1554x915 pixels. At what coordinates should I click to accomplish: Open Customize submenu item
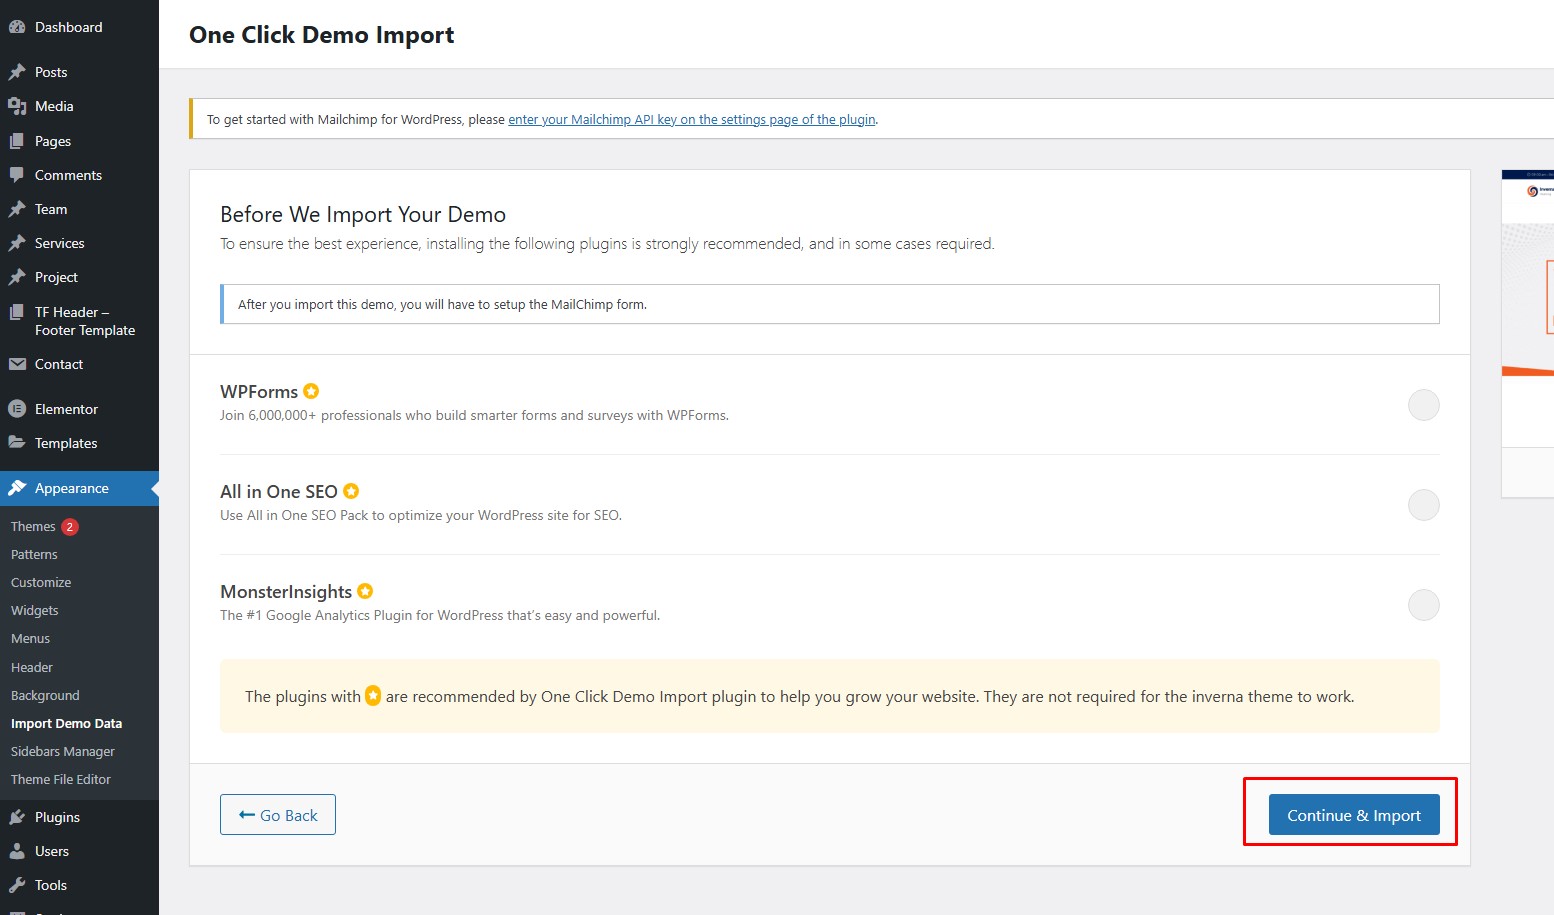pyautogui.click(x=41, y=583)
